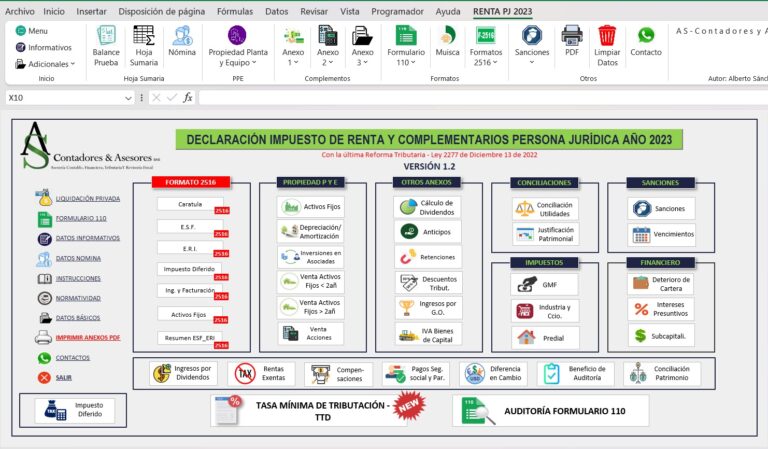Open the Name Box dropdown arrow

(x=128, y=98)
